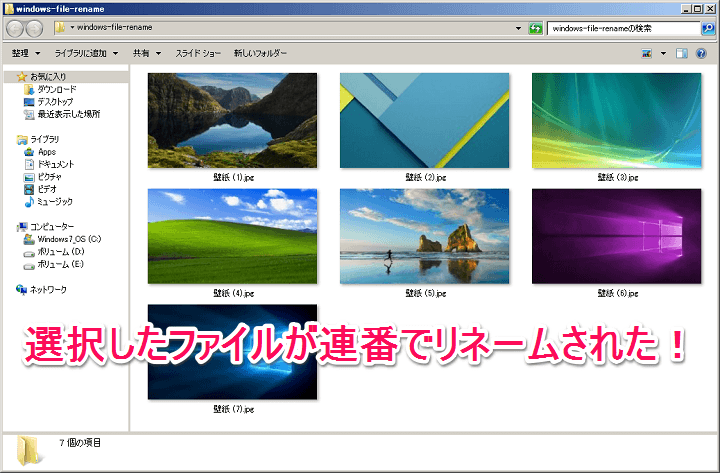This screenshot has width=720, height=473.
Task: Open the ライブラリに追加 dropdown
Action: coord(86,53)
